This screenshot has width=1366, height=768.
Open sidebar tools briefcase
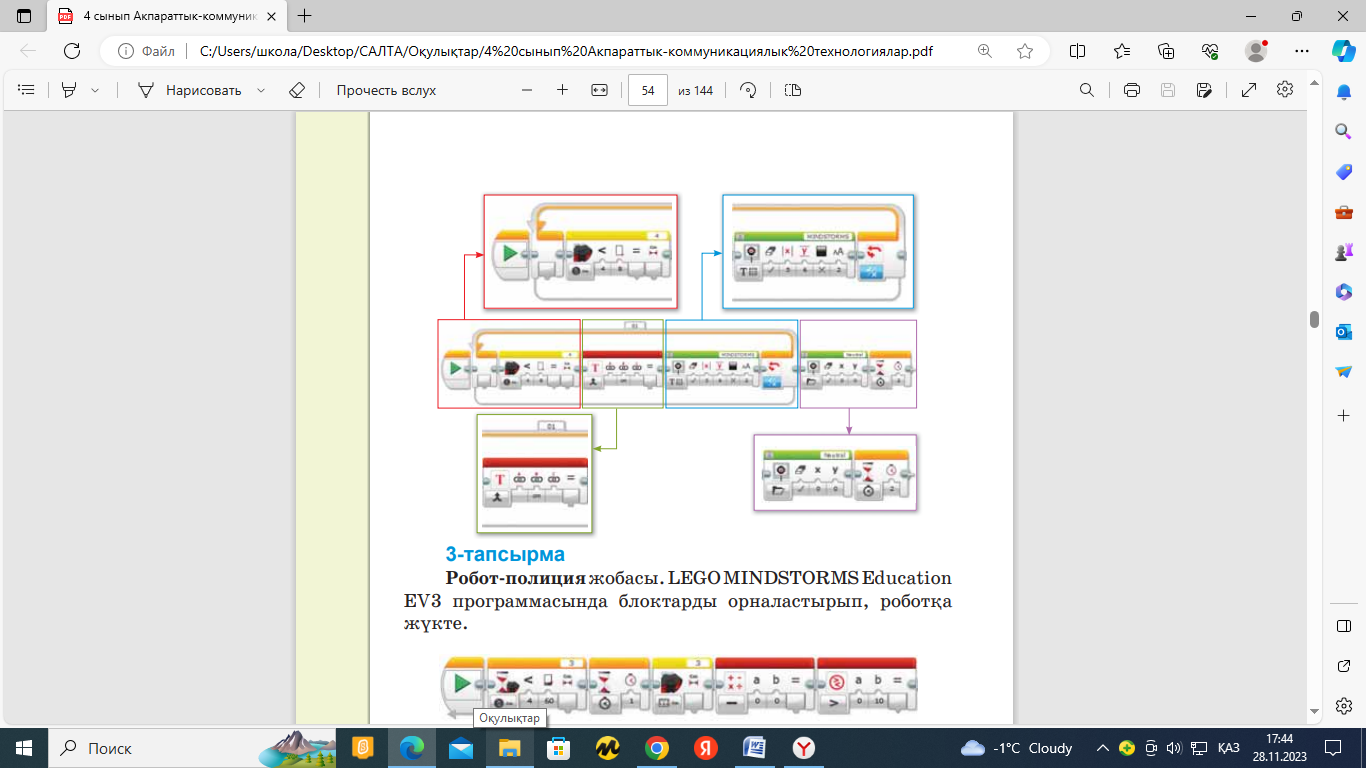tap(1344, 212)
